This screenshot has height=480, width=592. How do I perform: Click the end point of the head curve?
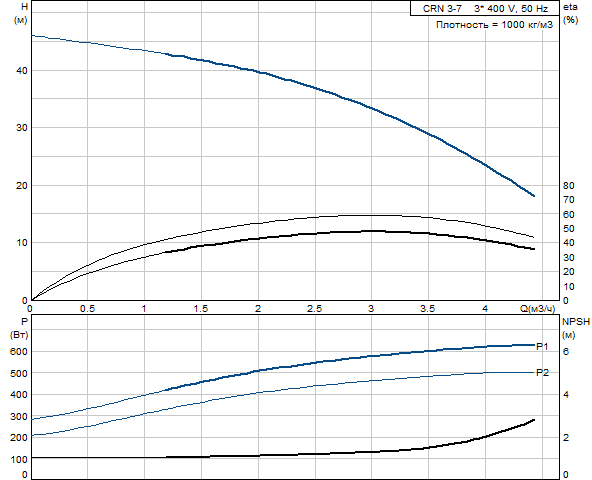[x=533, y=196]
